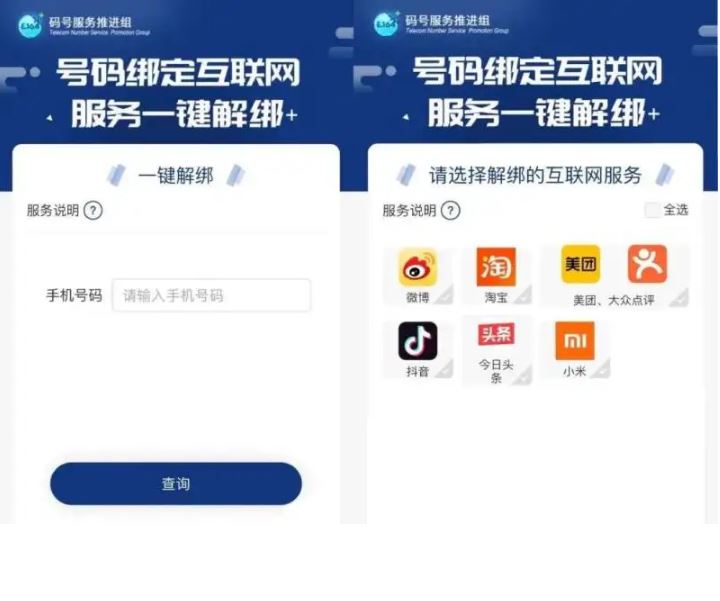
Task: Select the Toutiao news icon
Action: coord(496,334)
